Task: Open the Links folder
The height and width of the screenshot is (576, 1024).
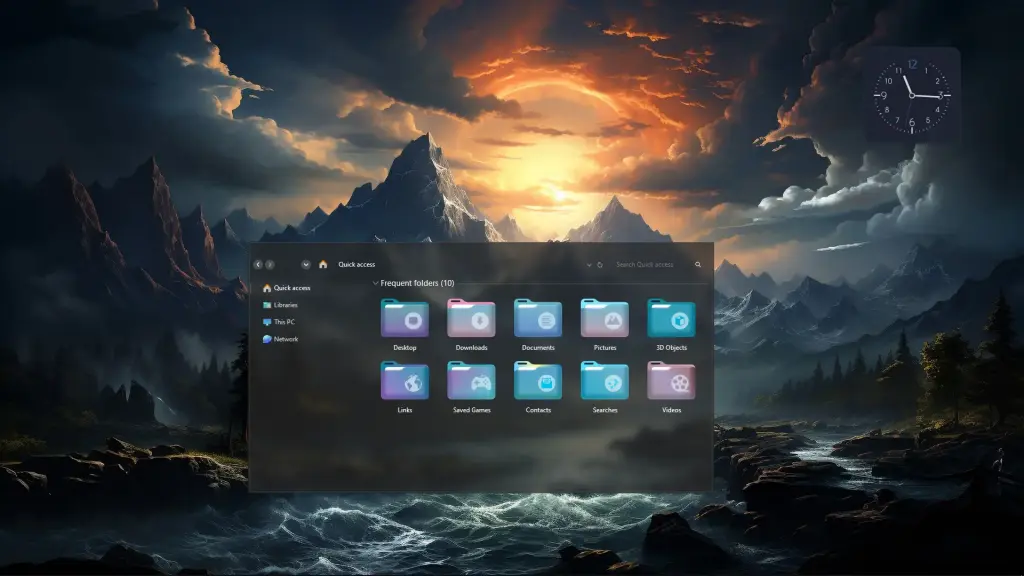Action: 404,381
